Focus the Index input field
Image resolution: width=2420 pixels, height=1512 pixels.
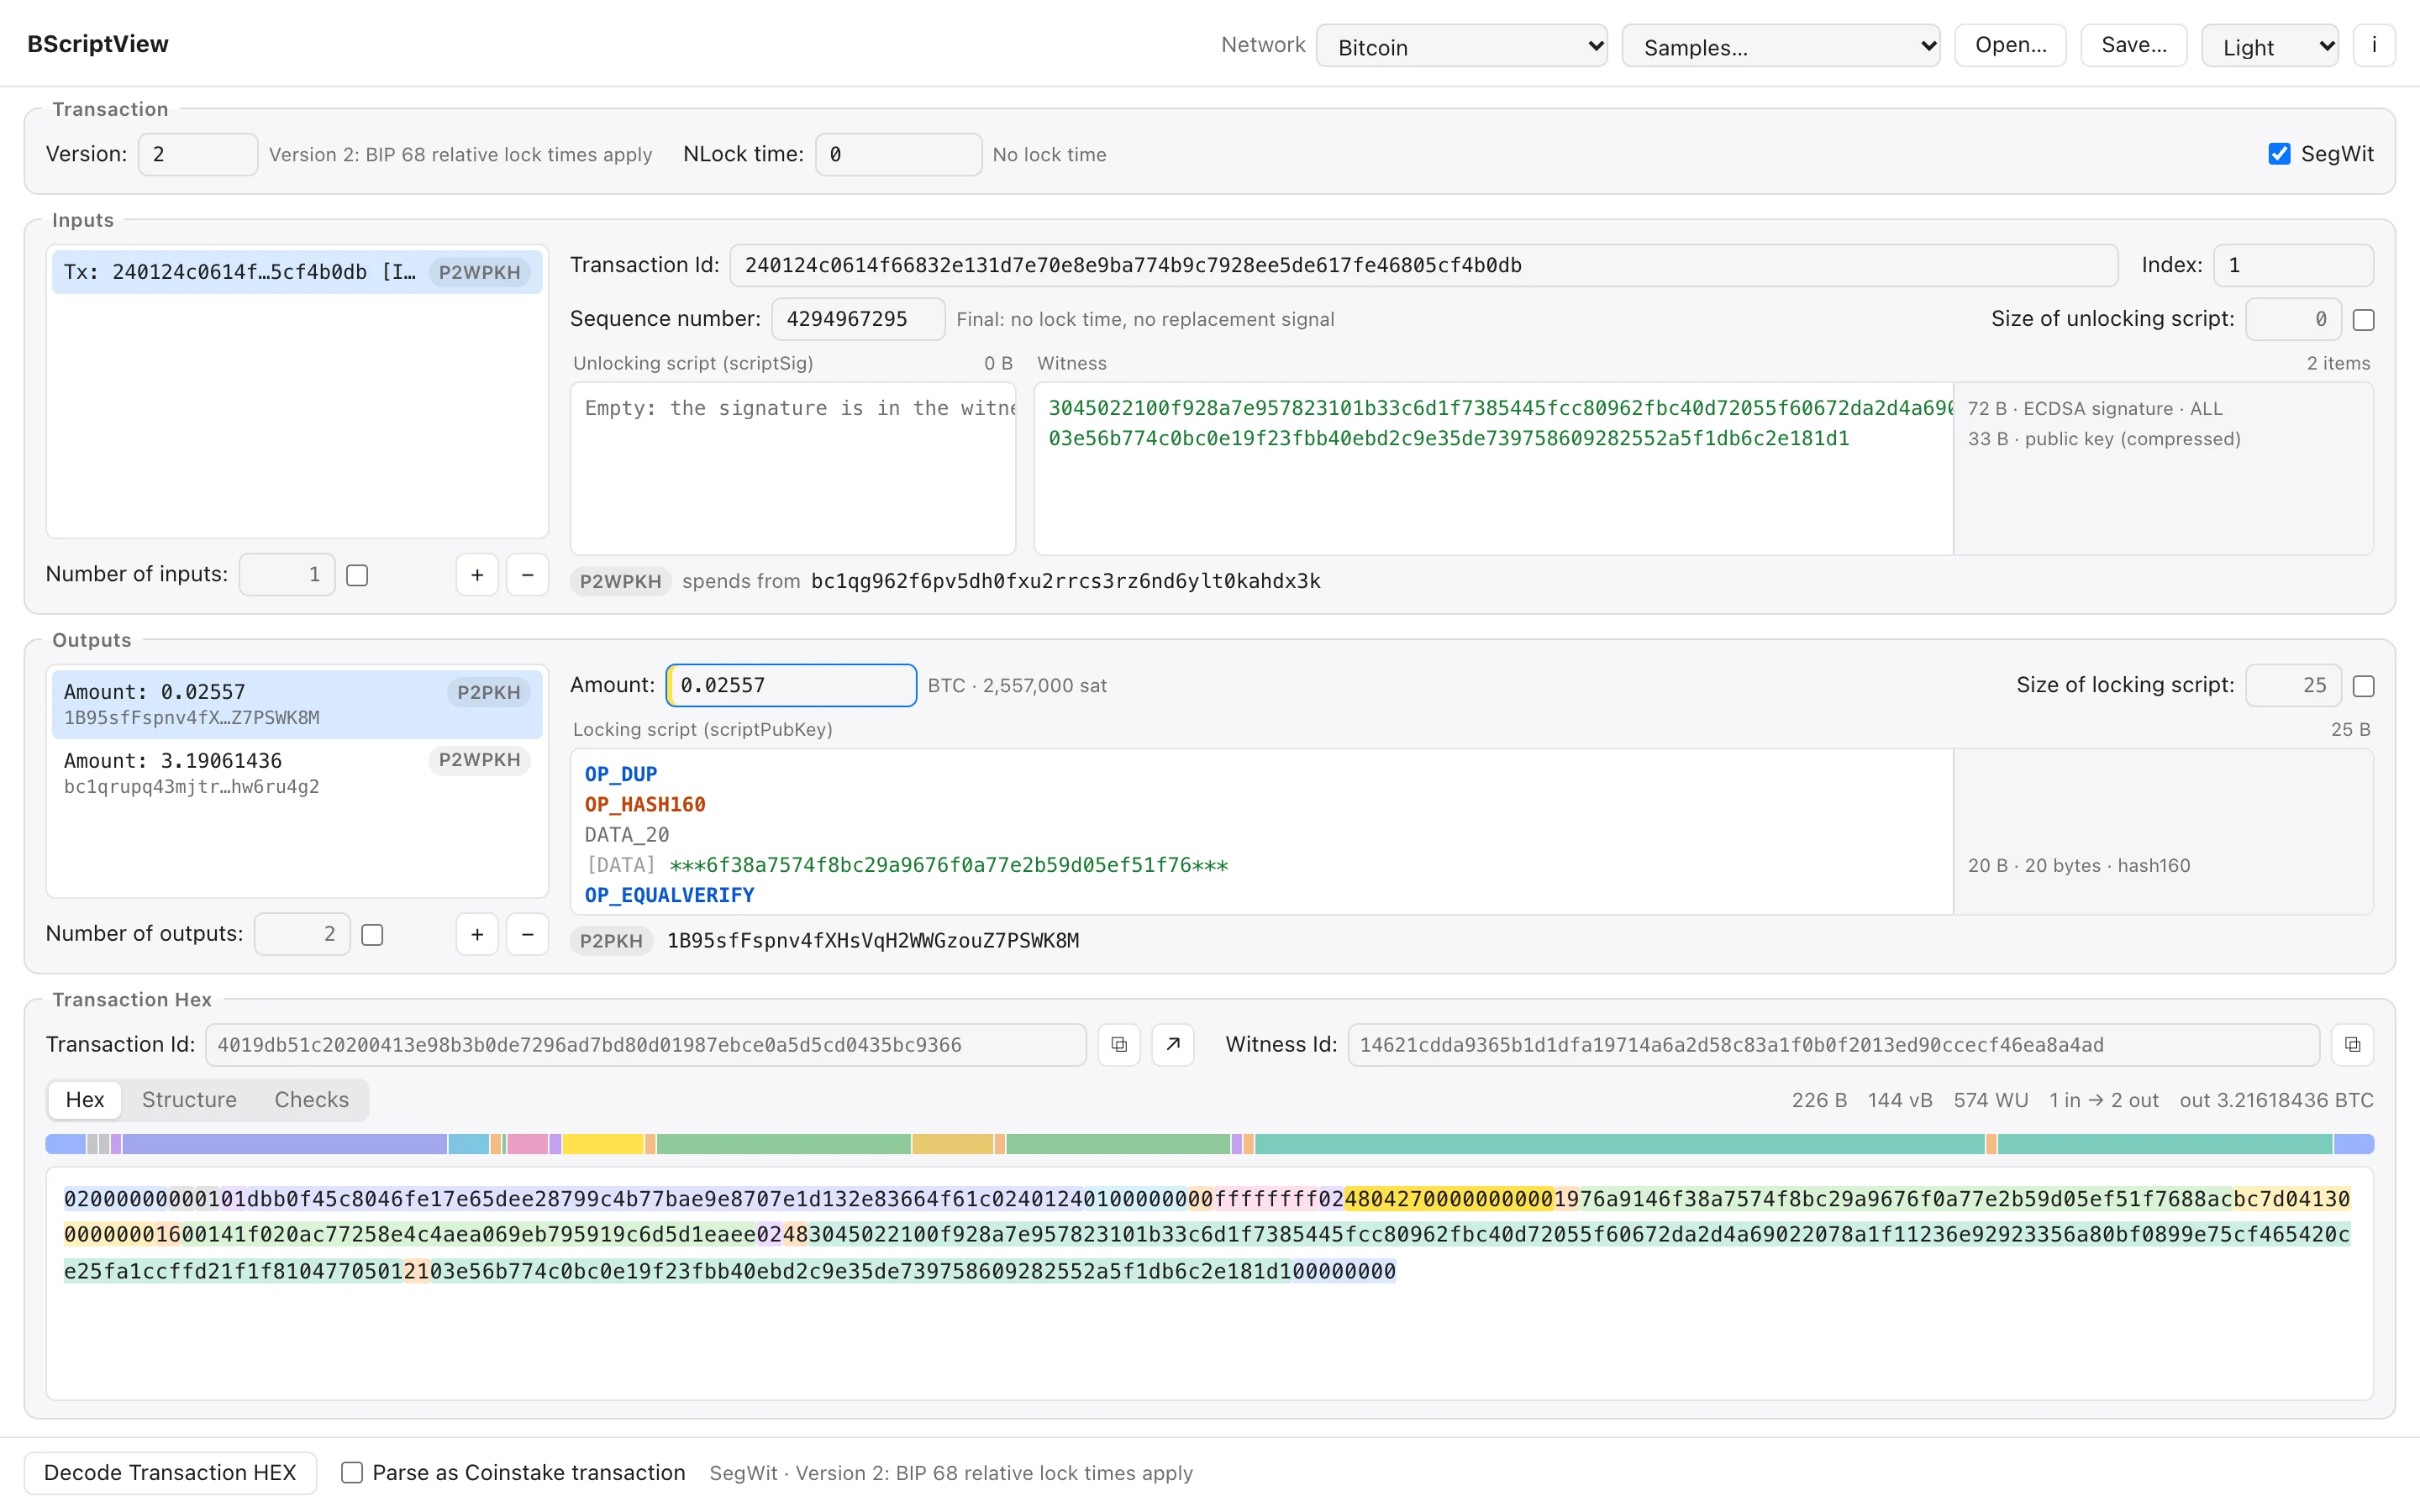pos(2293,265)
